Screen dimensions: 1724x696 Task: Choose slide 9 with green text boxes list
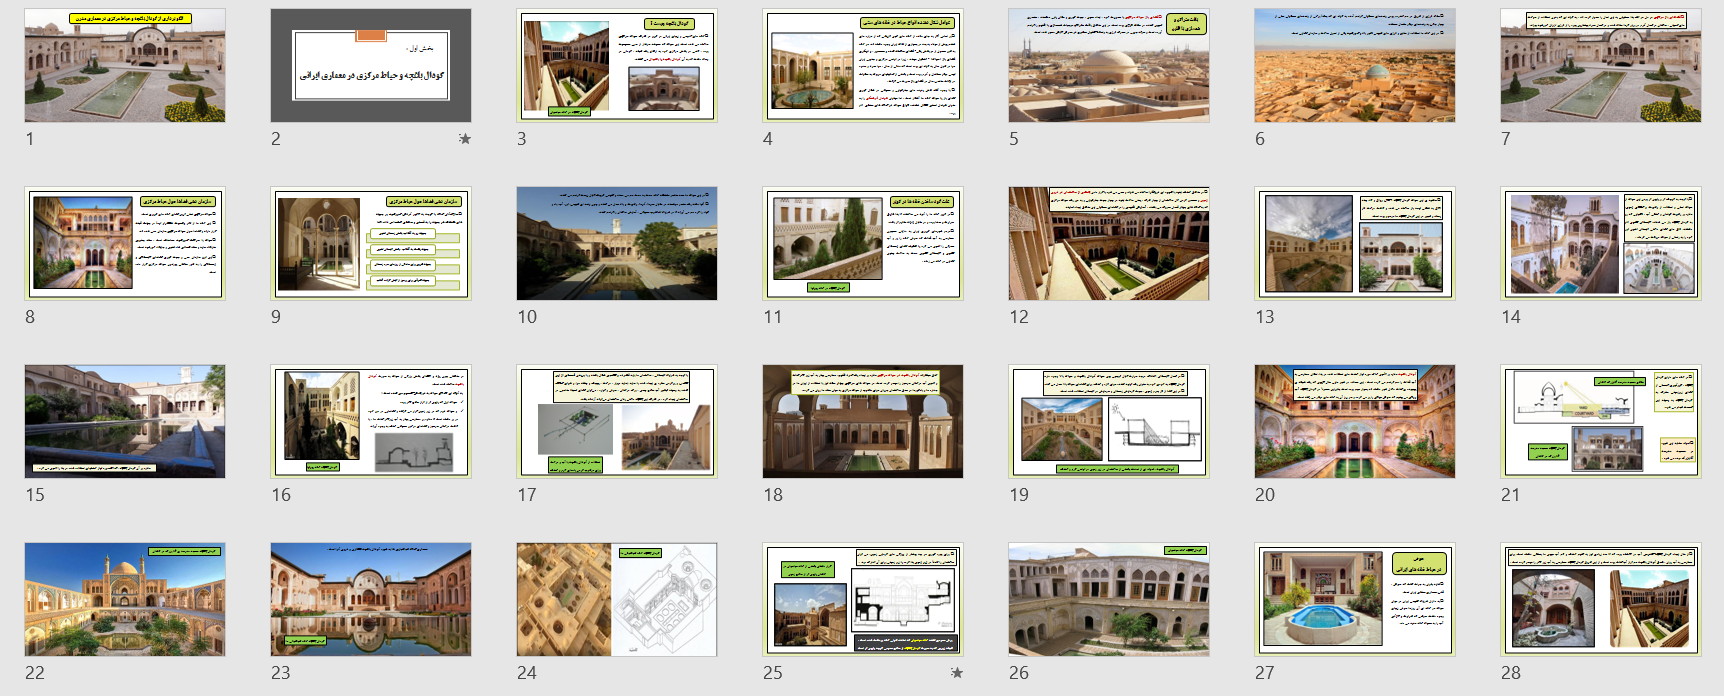click(x=371, y=244)
